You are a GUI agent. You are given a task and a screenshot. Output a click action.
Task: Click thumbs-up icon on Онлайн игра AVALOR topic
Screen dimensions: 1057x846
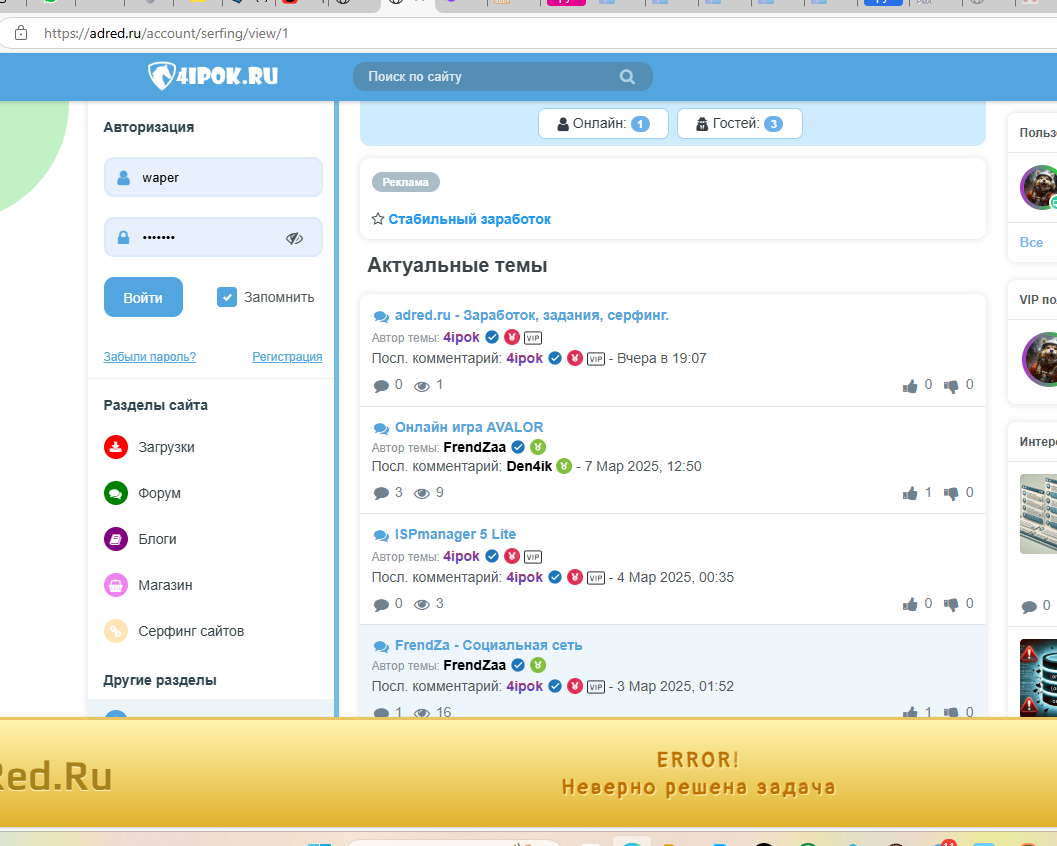(x=910, y=493)
